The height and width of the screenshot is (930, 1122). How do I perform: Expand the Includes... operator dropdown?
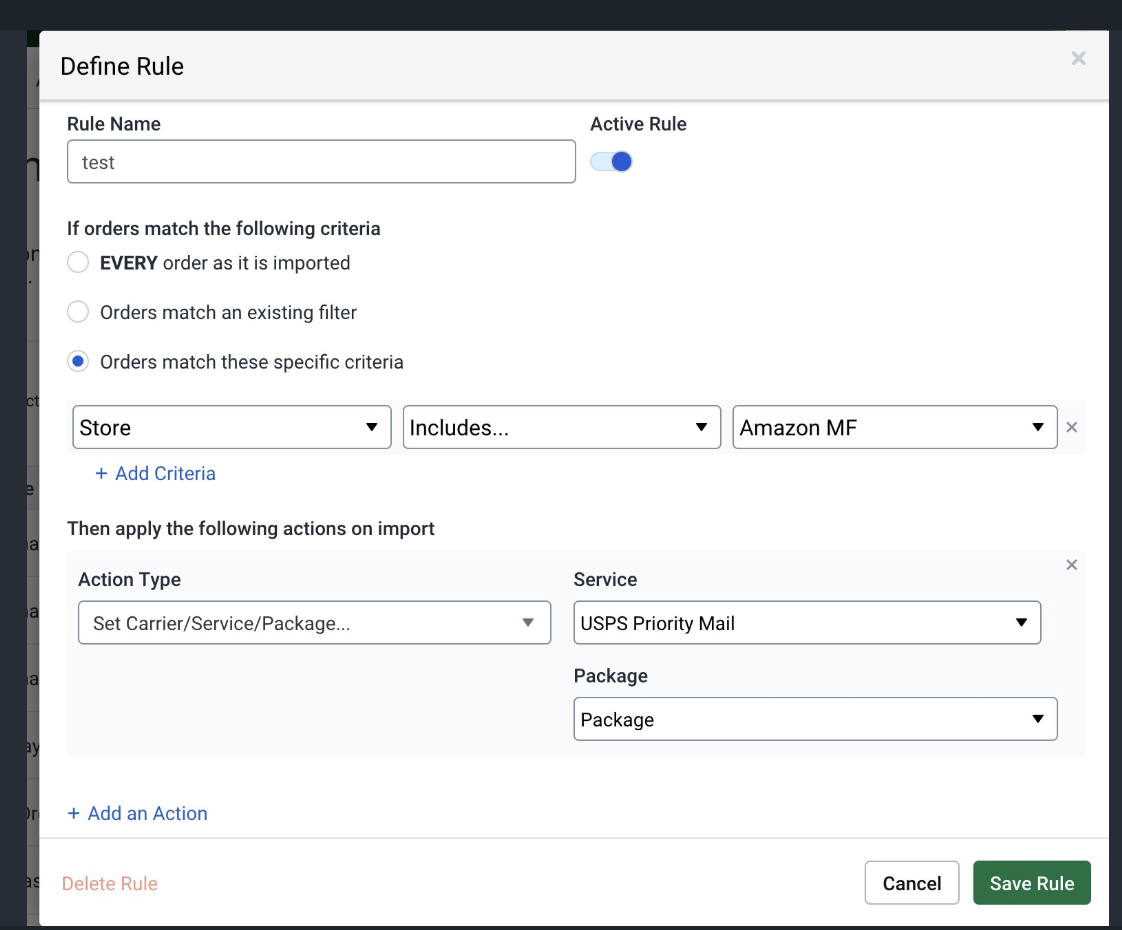click(561, 427)
